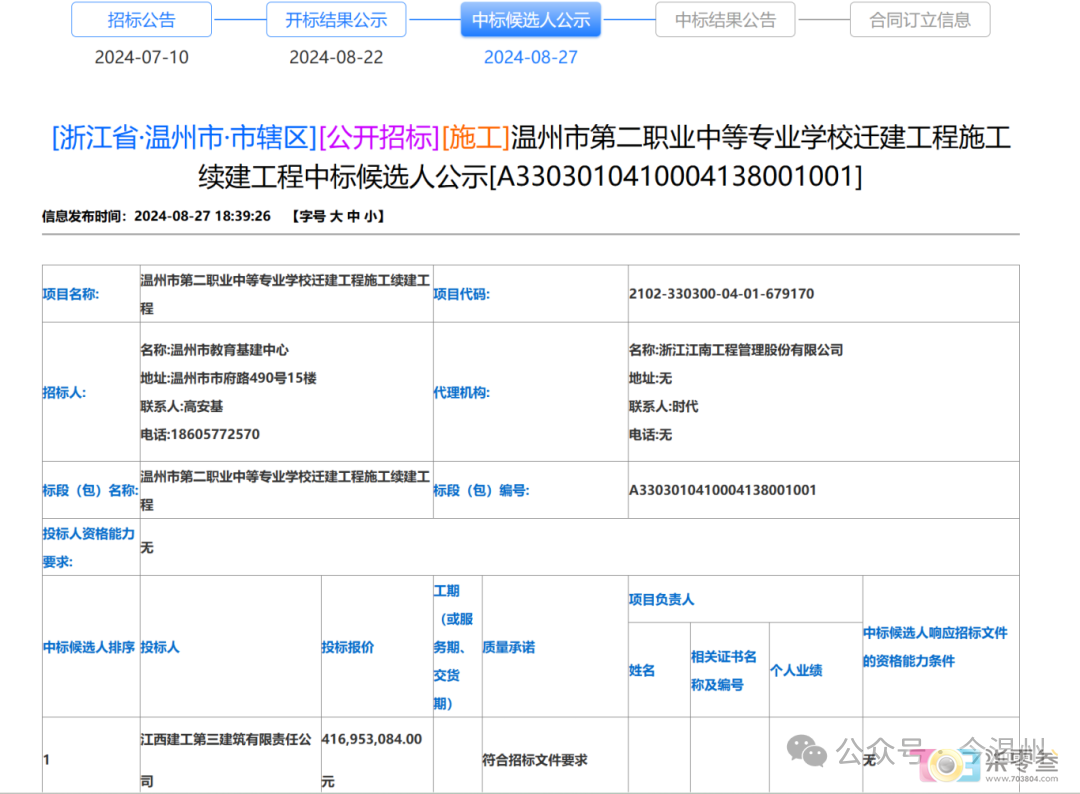Click 浙江江南工程管理股份有限公司 agency name
The height and width of the screenshot is (794, 1080).
coord(751,350)
